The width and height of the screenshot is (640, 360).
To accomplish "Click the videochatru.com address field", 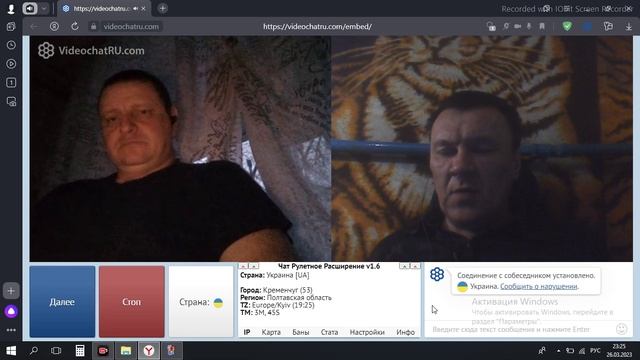I will [x=131, y=27].
